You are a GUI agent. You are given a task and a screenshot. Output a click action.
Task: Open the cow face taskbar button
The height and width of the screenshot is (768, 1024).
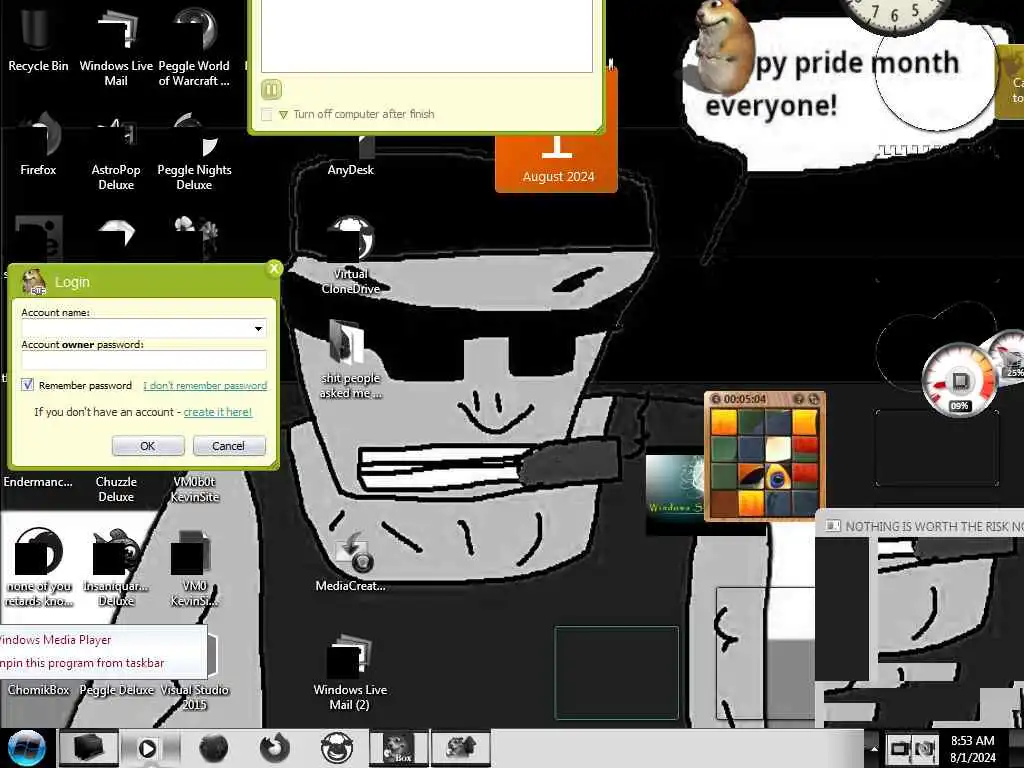pos(337,748)
